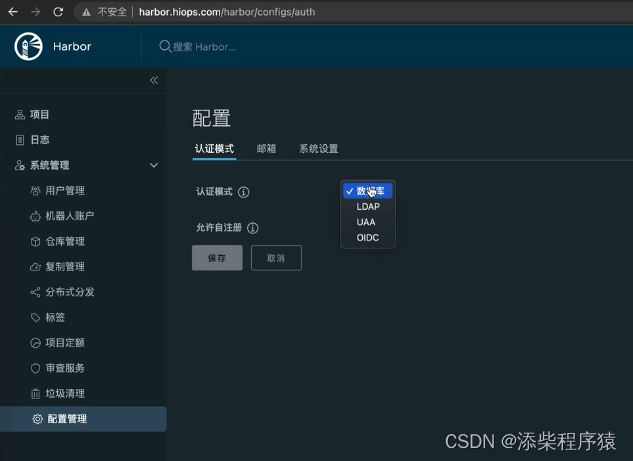Click the browser back arrow
This screenshot has height=461, width=633.
13,12
